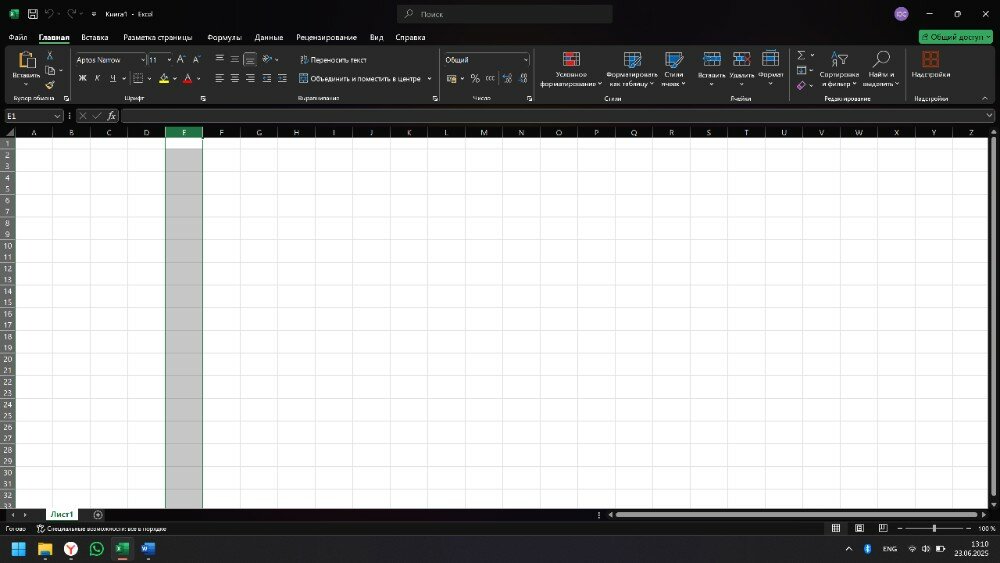
Task: Click the decrease indent icon
Action: point(267,78)
